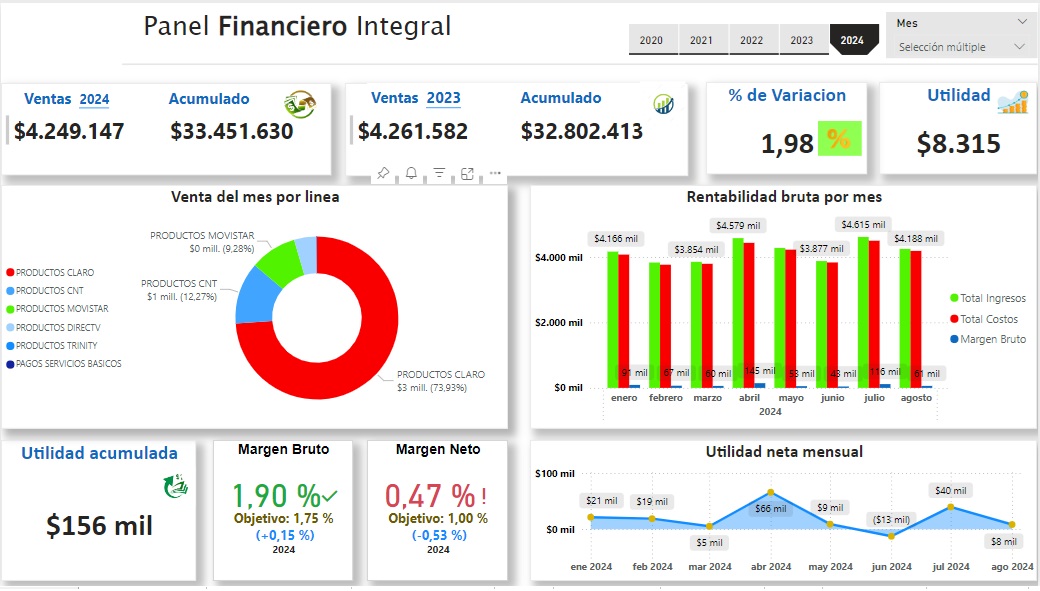Collapse the Mes slicer header chevron

(x=1021, y=22)
